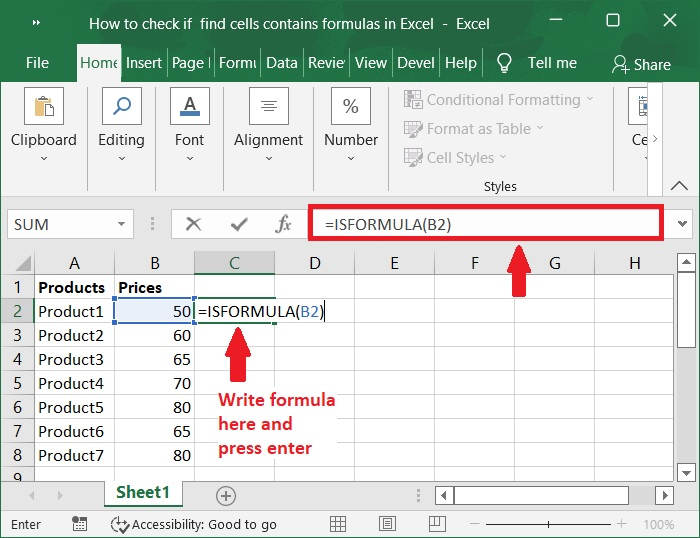Click the horizontal scrollbar left arrow
This screenshot has height=538, width=700.
444,496
